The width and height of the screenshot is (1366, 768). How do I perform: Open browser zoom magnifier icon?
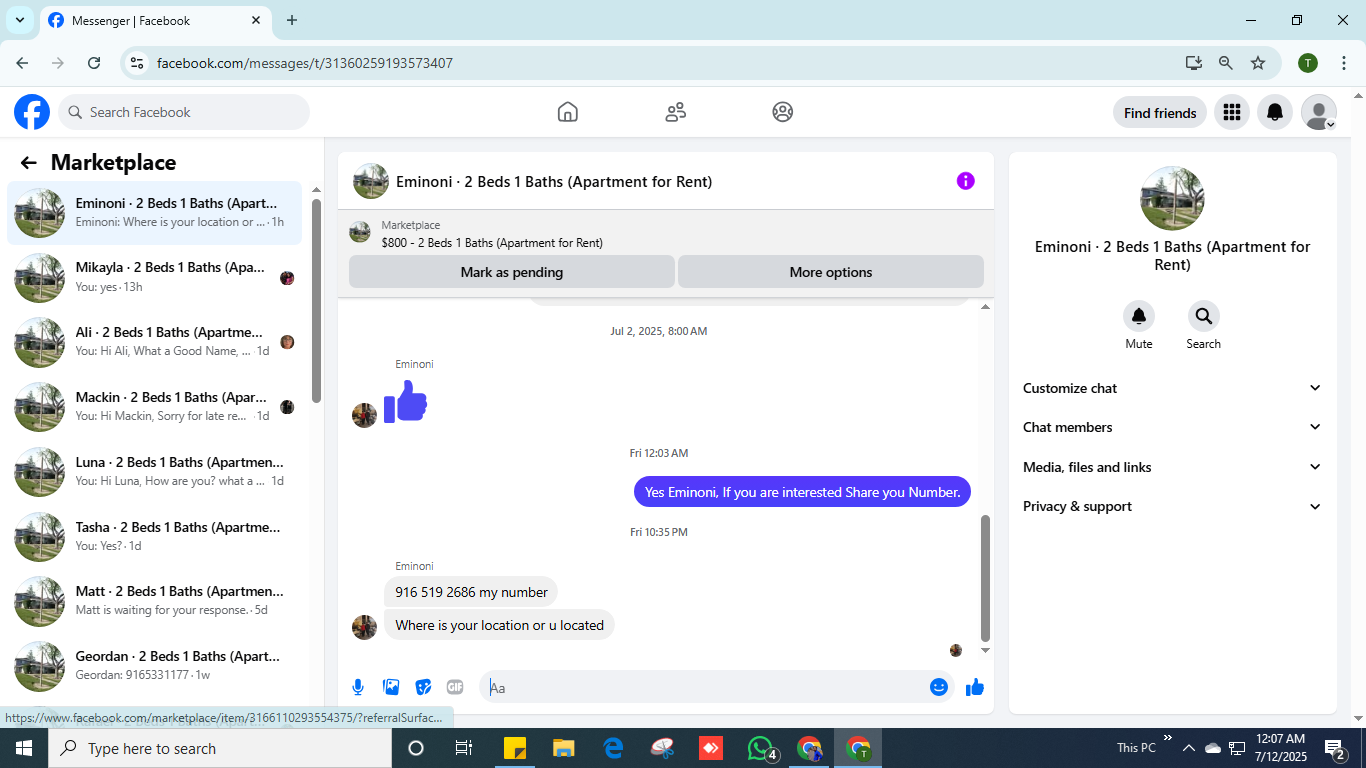click(1226, 63)
